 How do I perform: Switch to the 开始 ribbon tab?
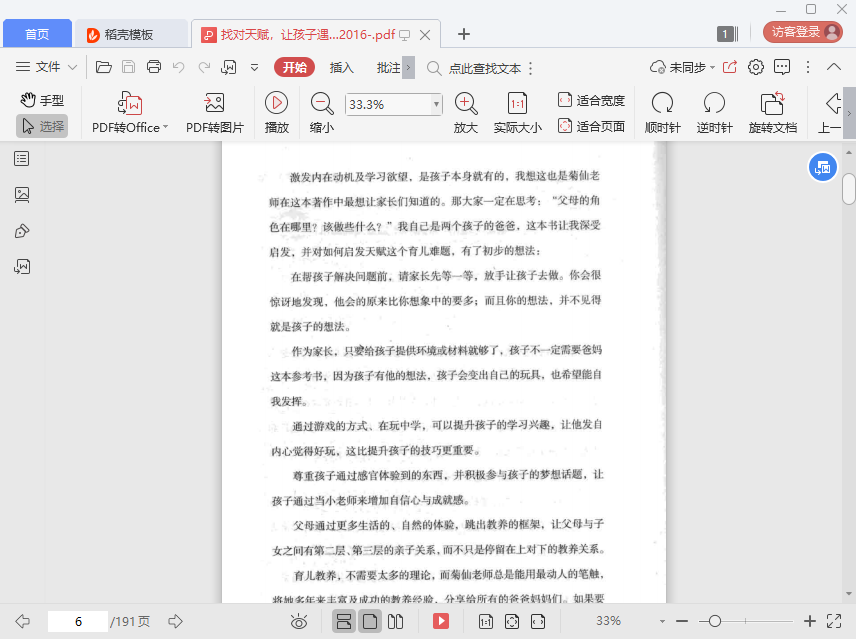[295, 67]
